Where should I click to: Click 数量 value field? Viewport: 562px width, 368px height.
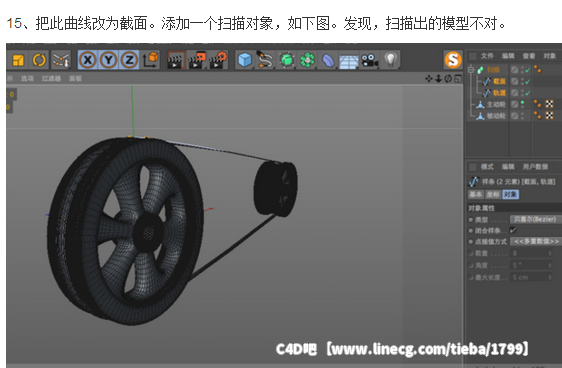pos(531,253)
